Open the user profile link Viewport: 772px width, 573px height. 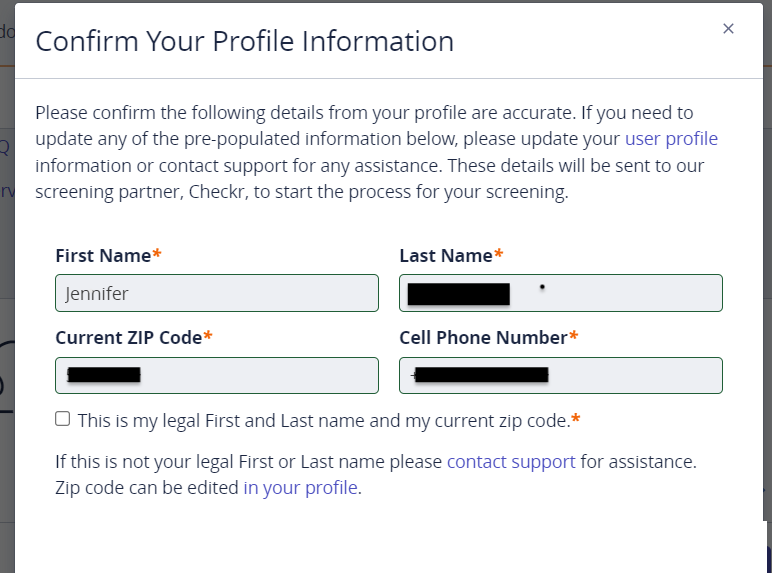point(671,139)
